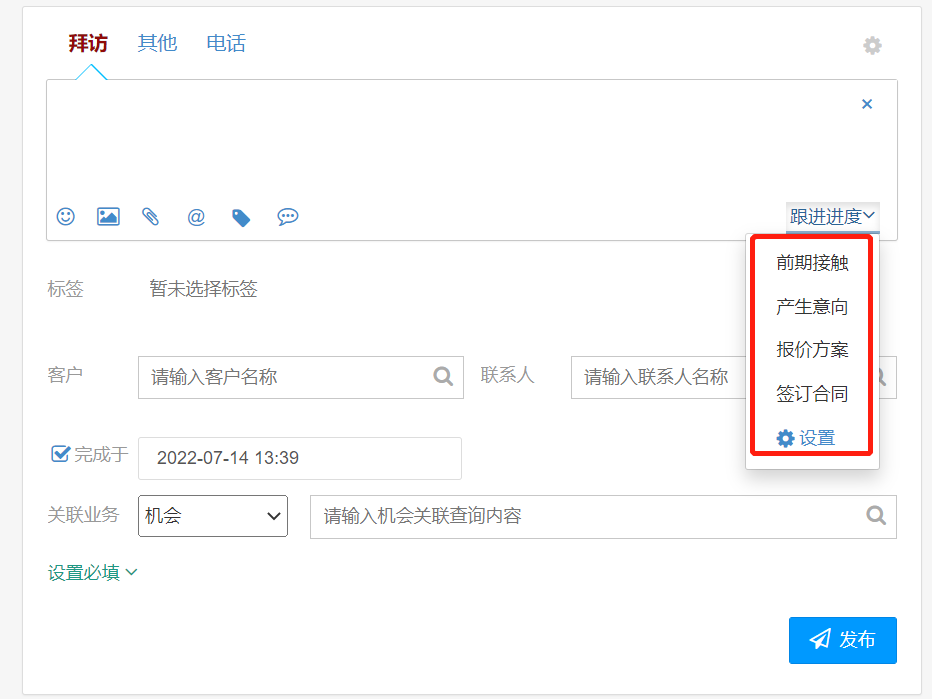
Task: Focus the customer name input field
Action: tap(301, 377)
